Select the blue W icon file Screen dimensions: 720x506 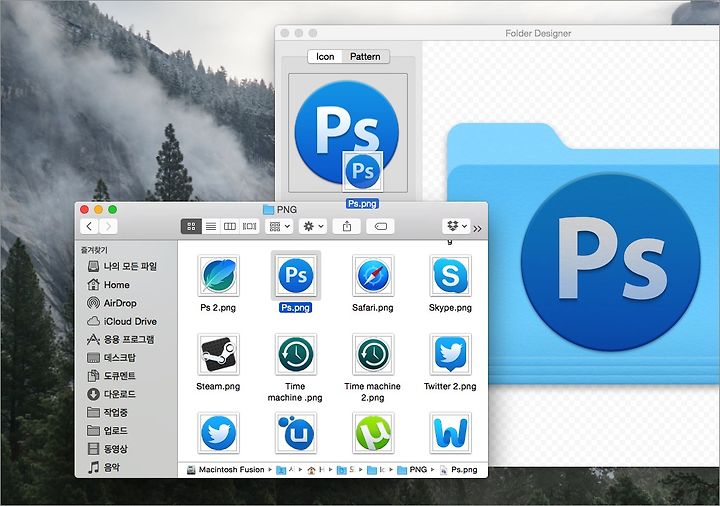tap(450, 433)
